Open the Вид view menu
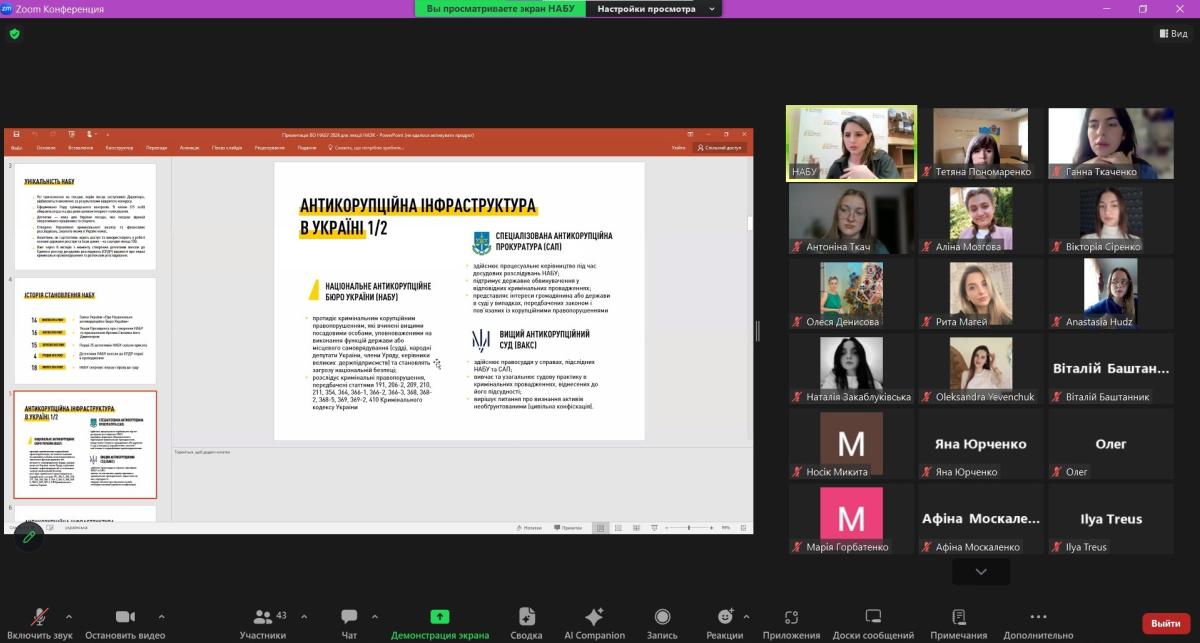1200x643 pixels. tap(1174, 33)
